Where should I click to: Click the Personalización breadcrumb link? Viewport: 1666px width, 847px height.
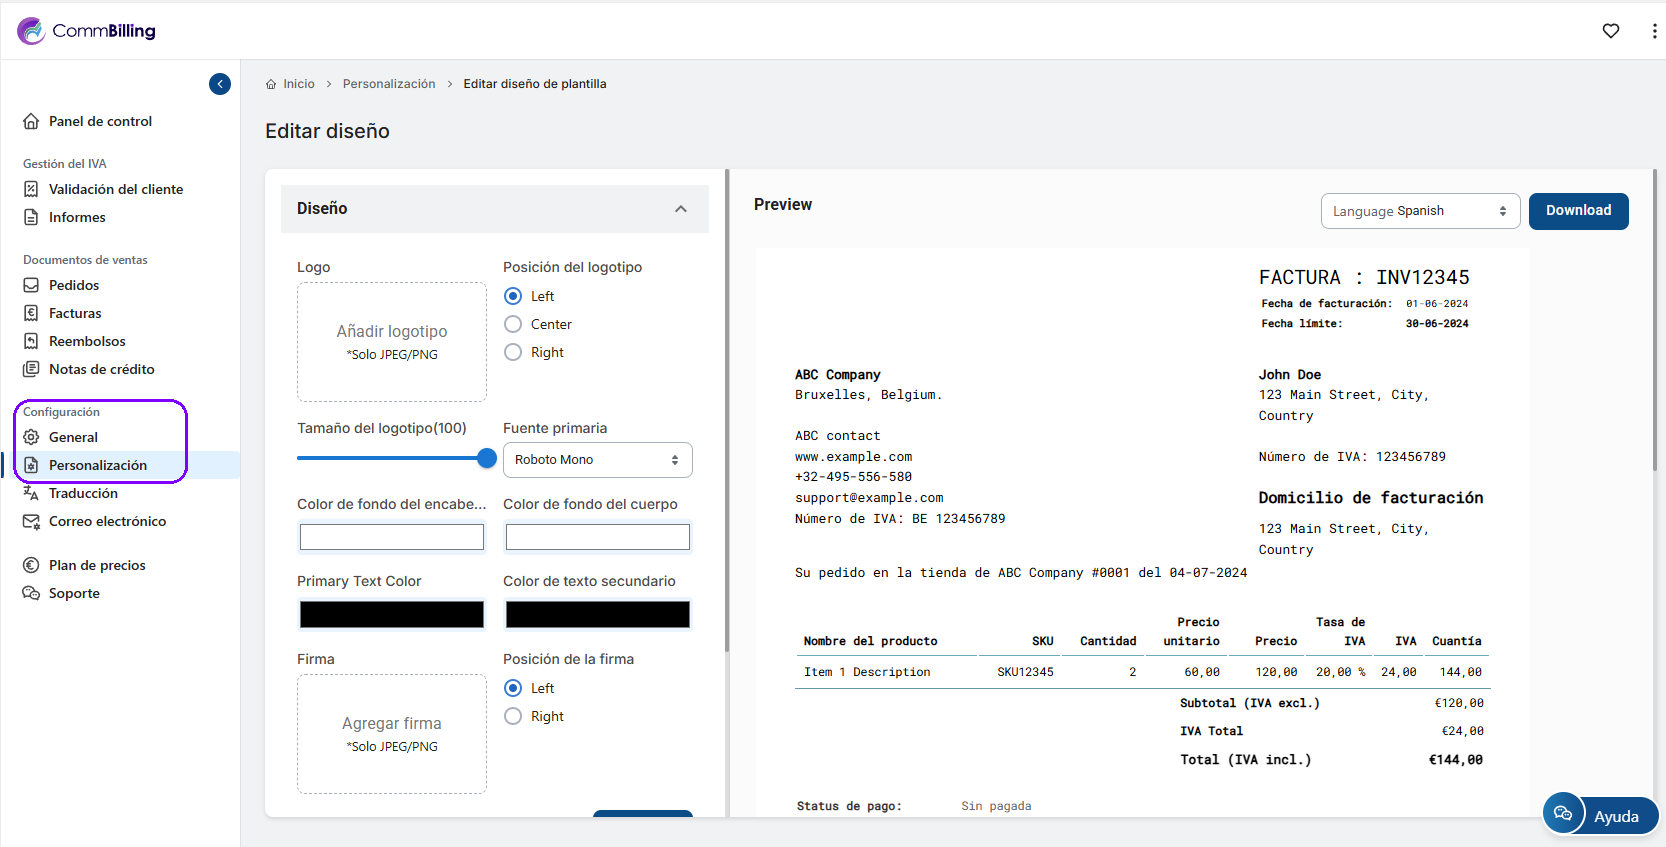pyautogui.click(x=389, y=84)
